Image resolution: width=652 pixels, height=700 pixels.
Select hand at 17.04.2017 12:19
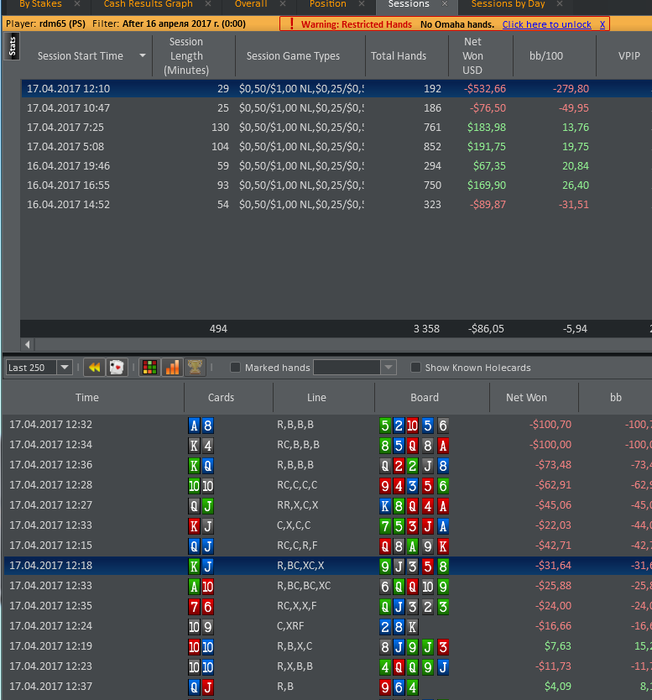coord(328,646)
